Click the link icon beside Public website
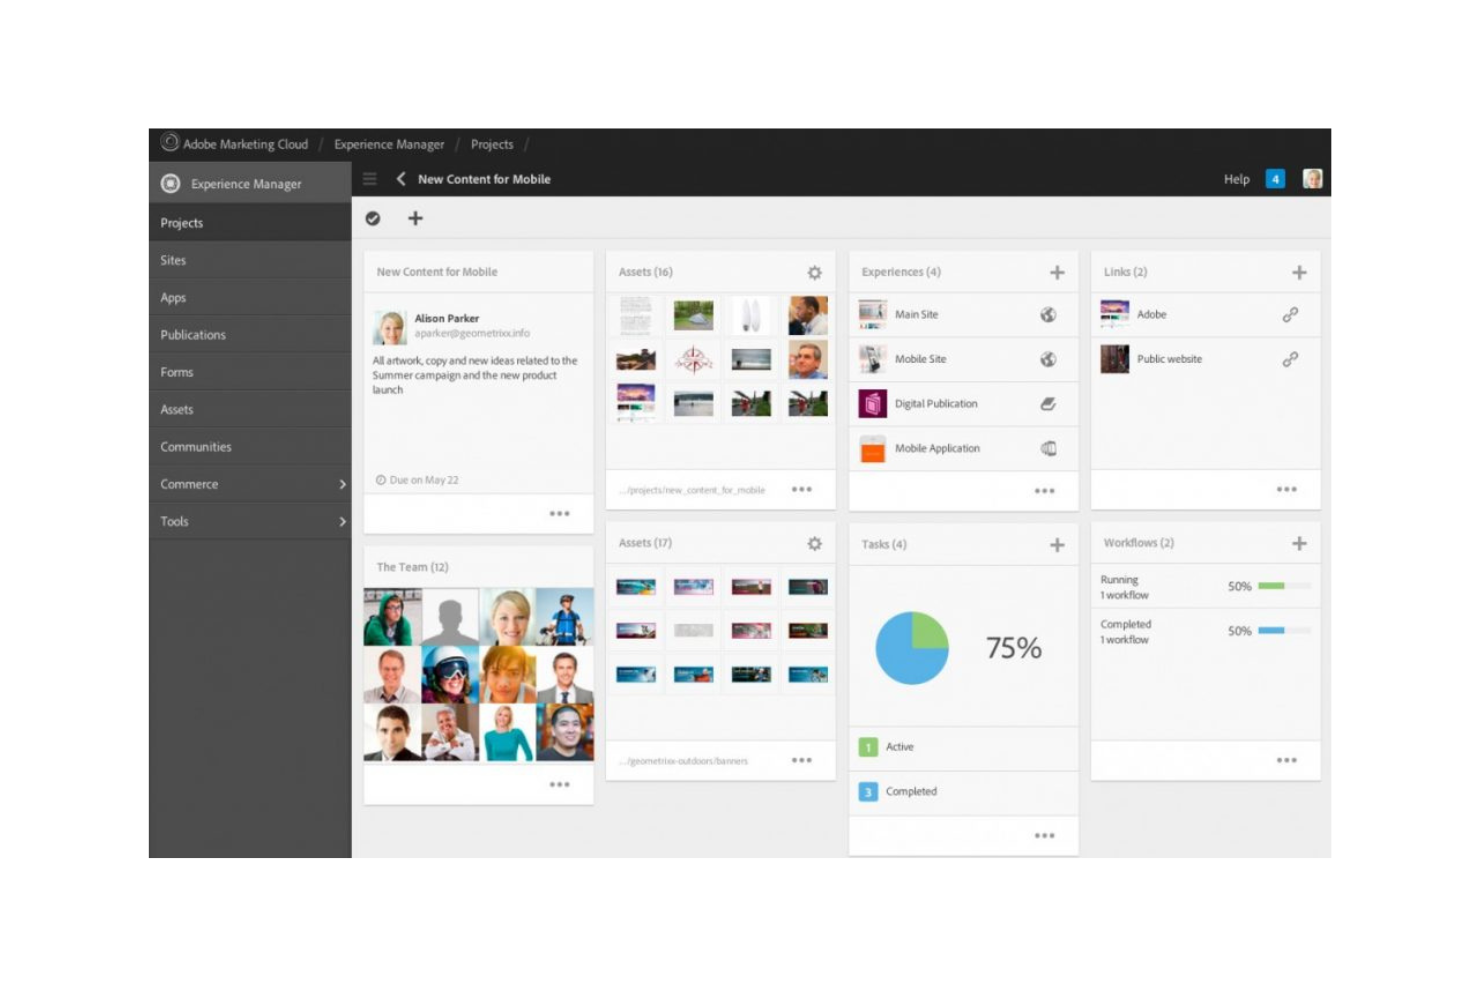 click(1290, 359)
